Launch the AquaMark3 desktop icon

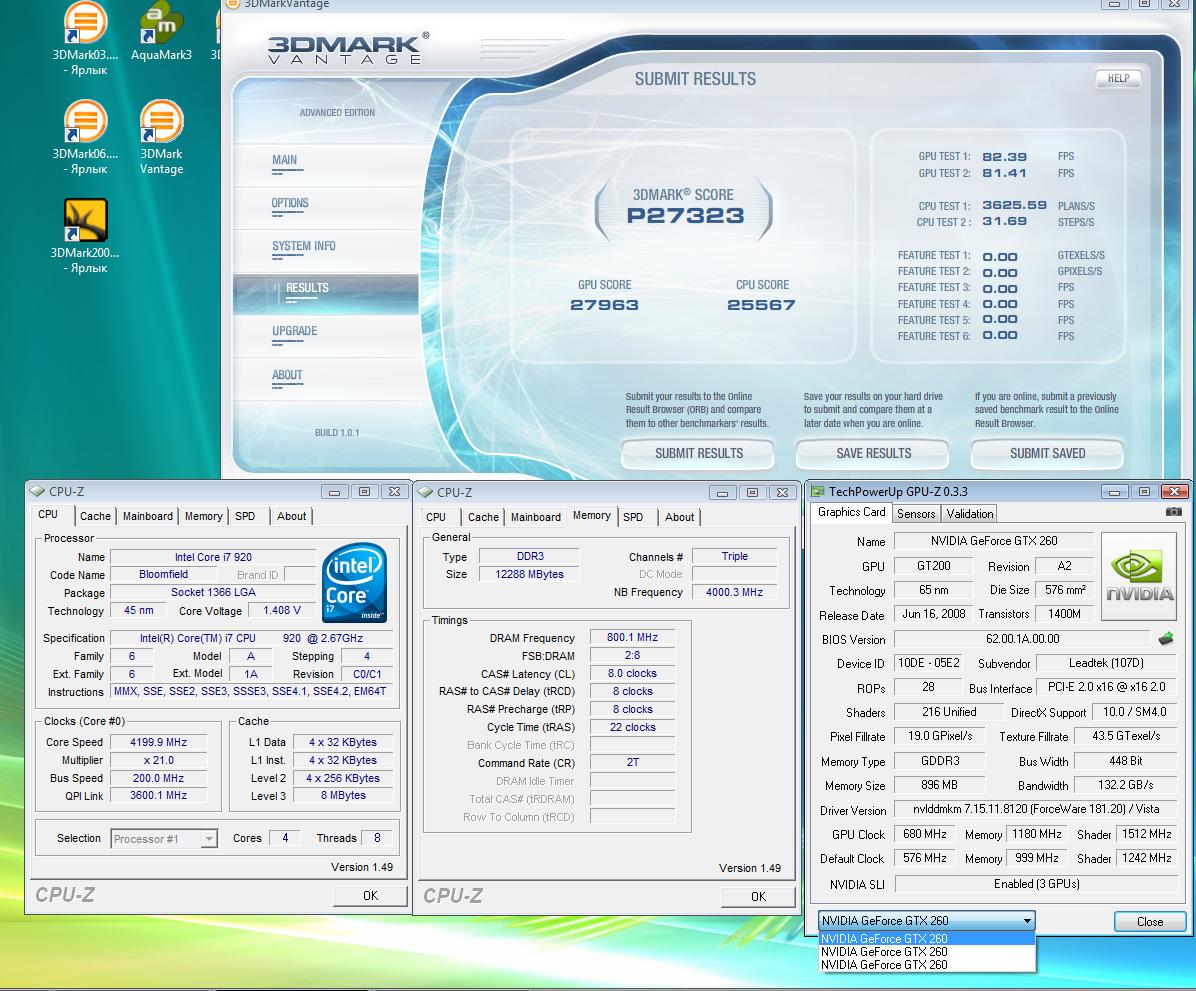click(x=161, y=31)
